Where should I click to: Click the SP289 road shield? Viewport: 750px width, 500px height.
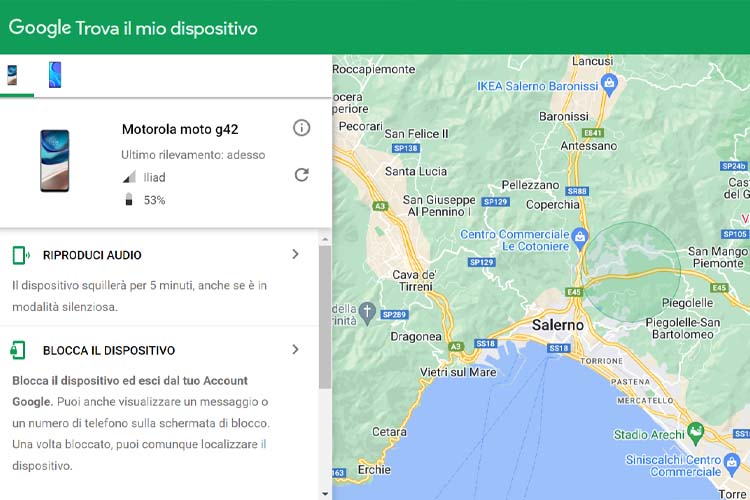(x=394, y=315)
